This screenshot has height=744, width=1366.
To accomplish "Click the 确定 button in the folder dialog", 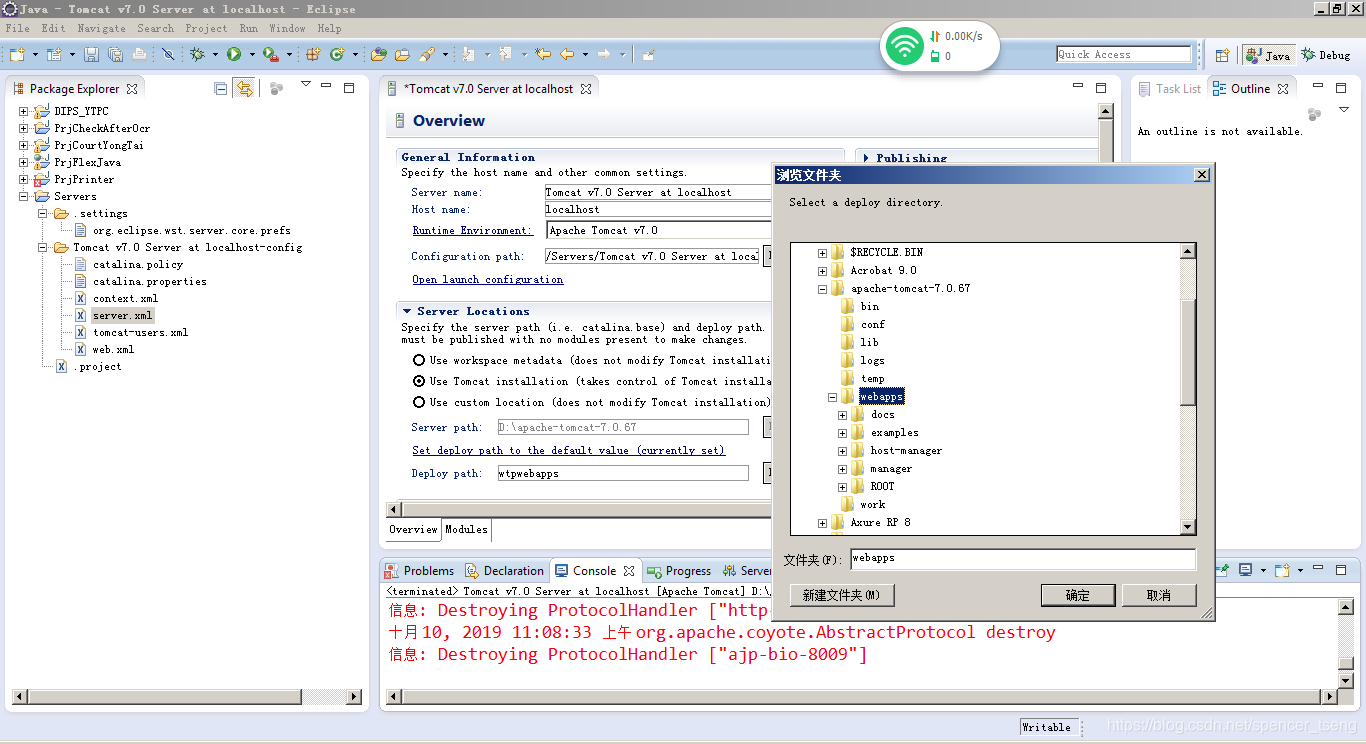I will point(1078,595).
